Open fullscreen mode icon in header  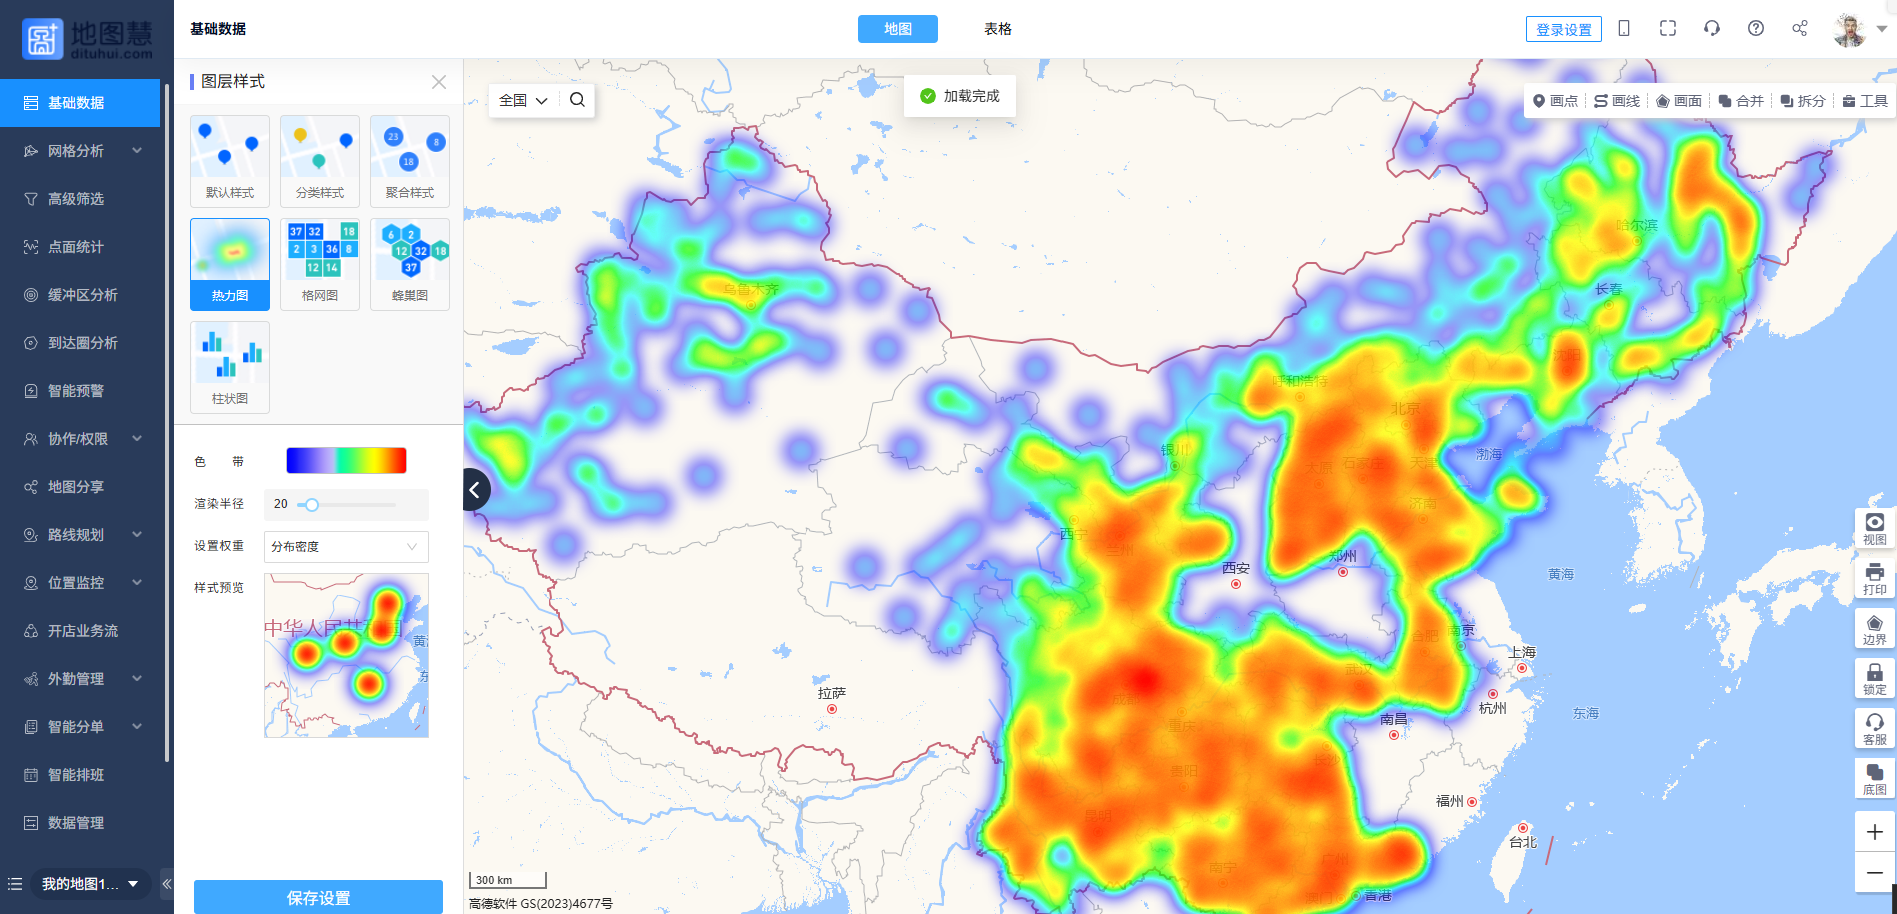pos(1668,29)
